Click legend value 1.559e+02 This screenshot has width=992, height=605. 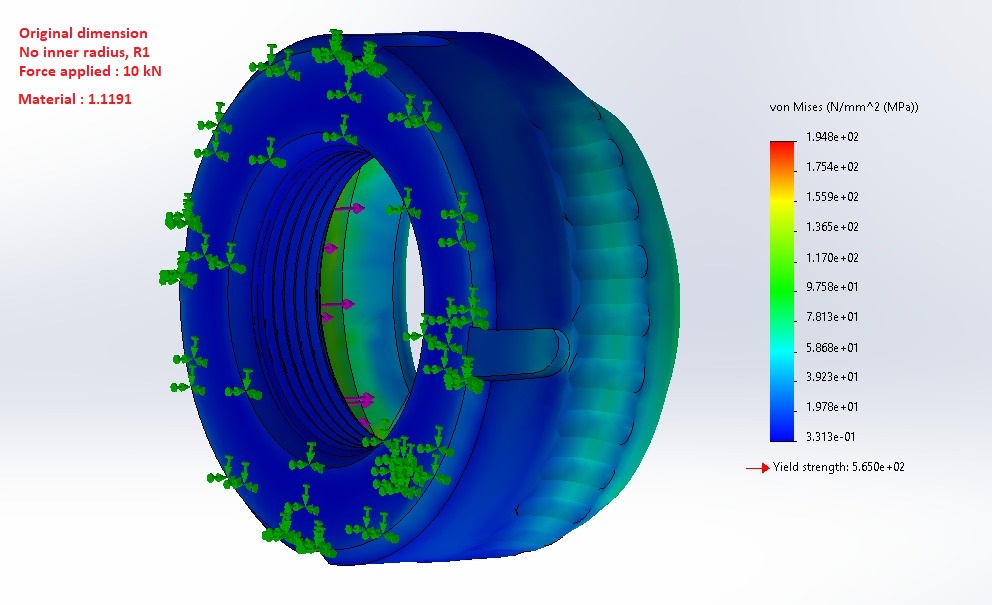[x=832, y=197]
